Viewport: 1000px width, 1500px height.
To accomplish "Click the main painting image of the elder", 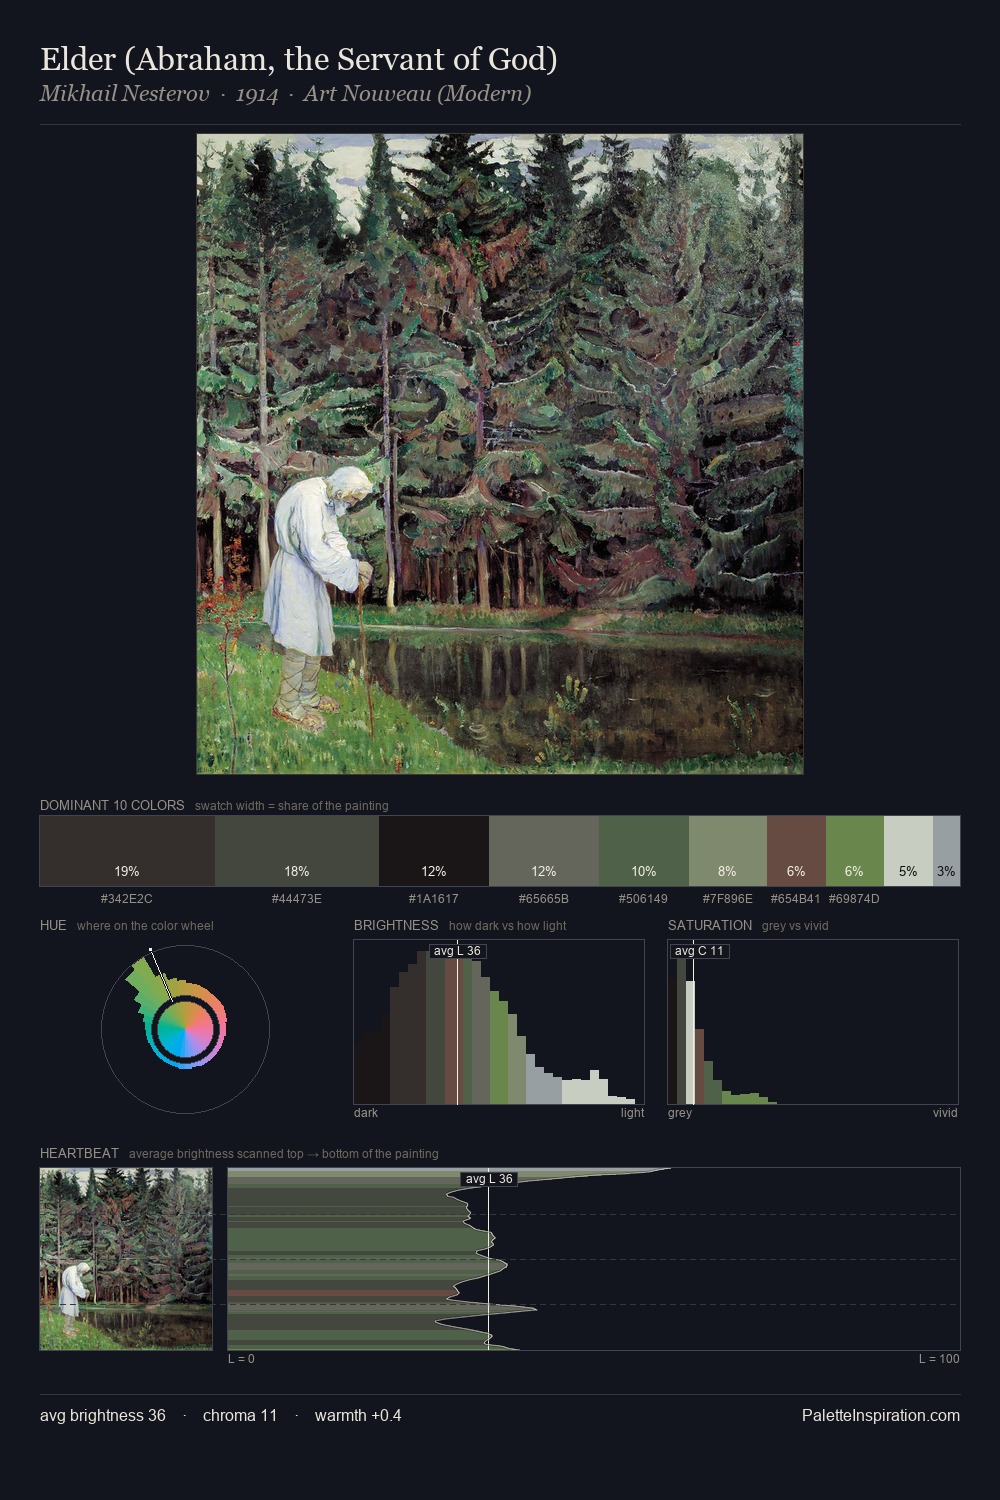I will pos(500,454).
